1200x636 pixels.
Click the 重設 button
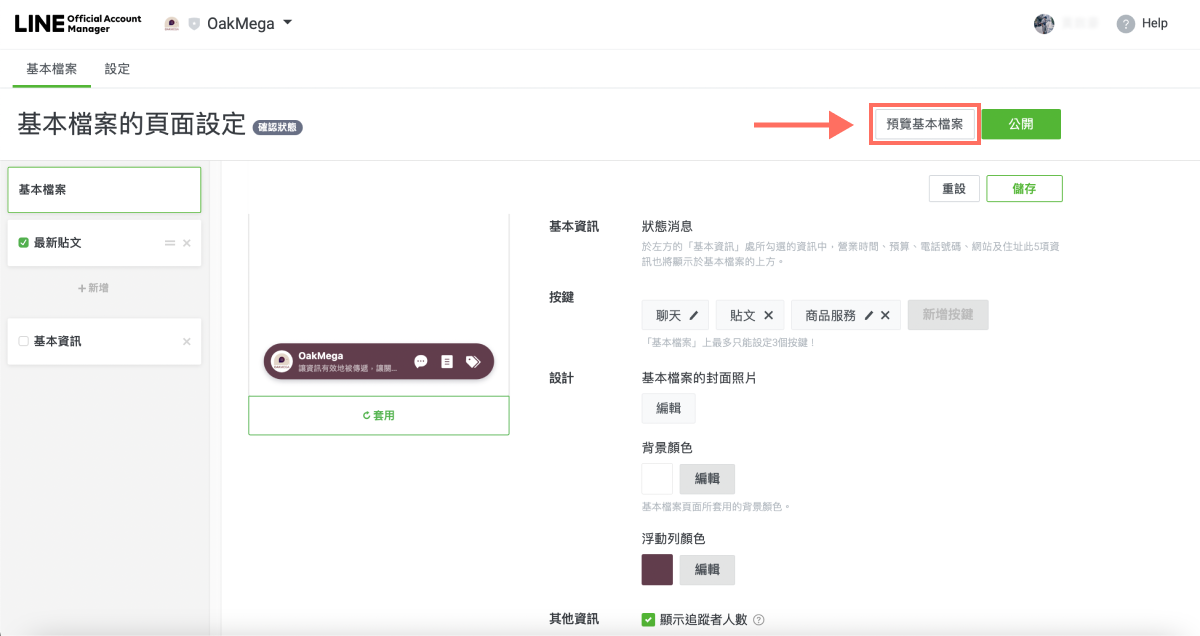[954, 188]
